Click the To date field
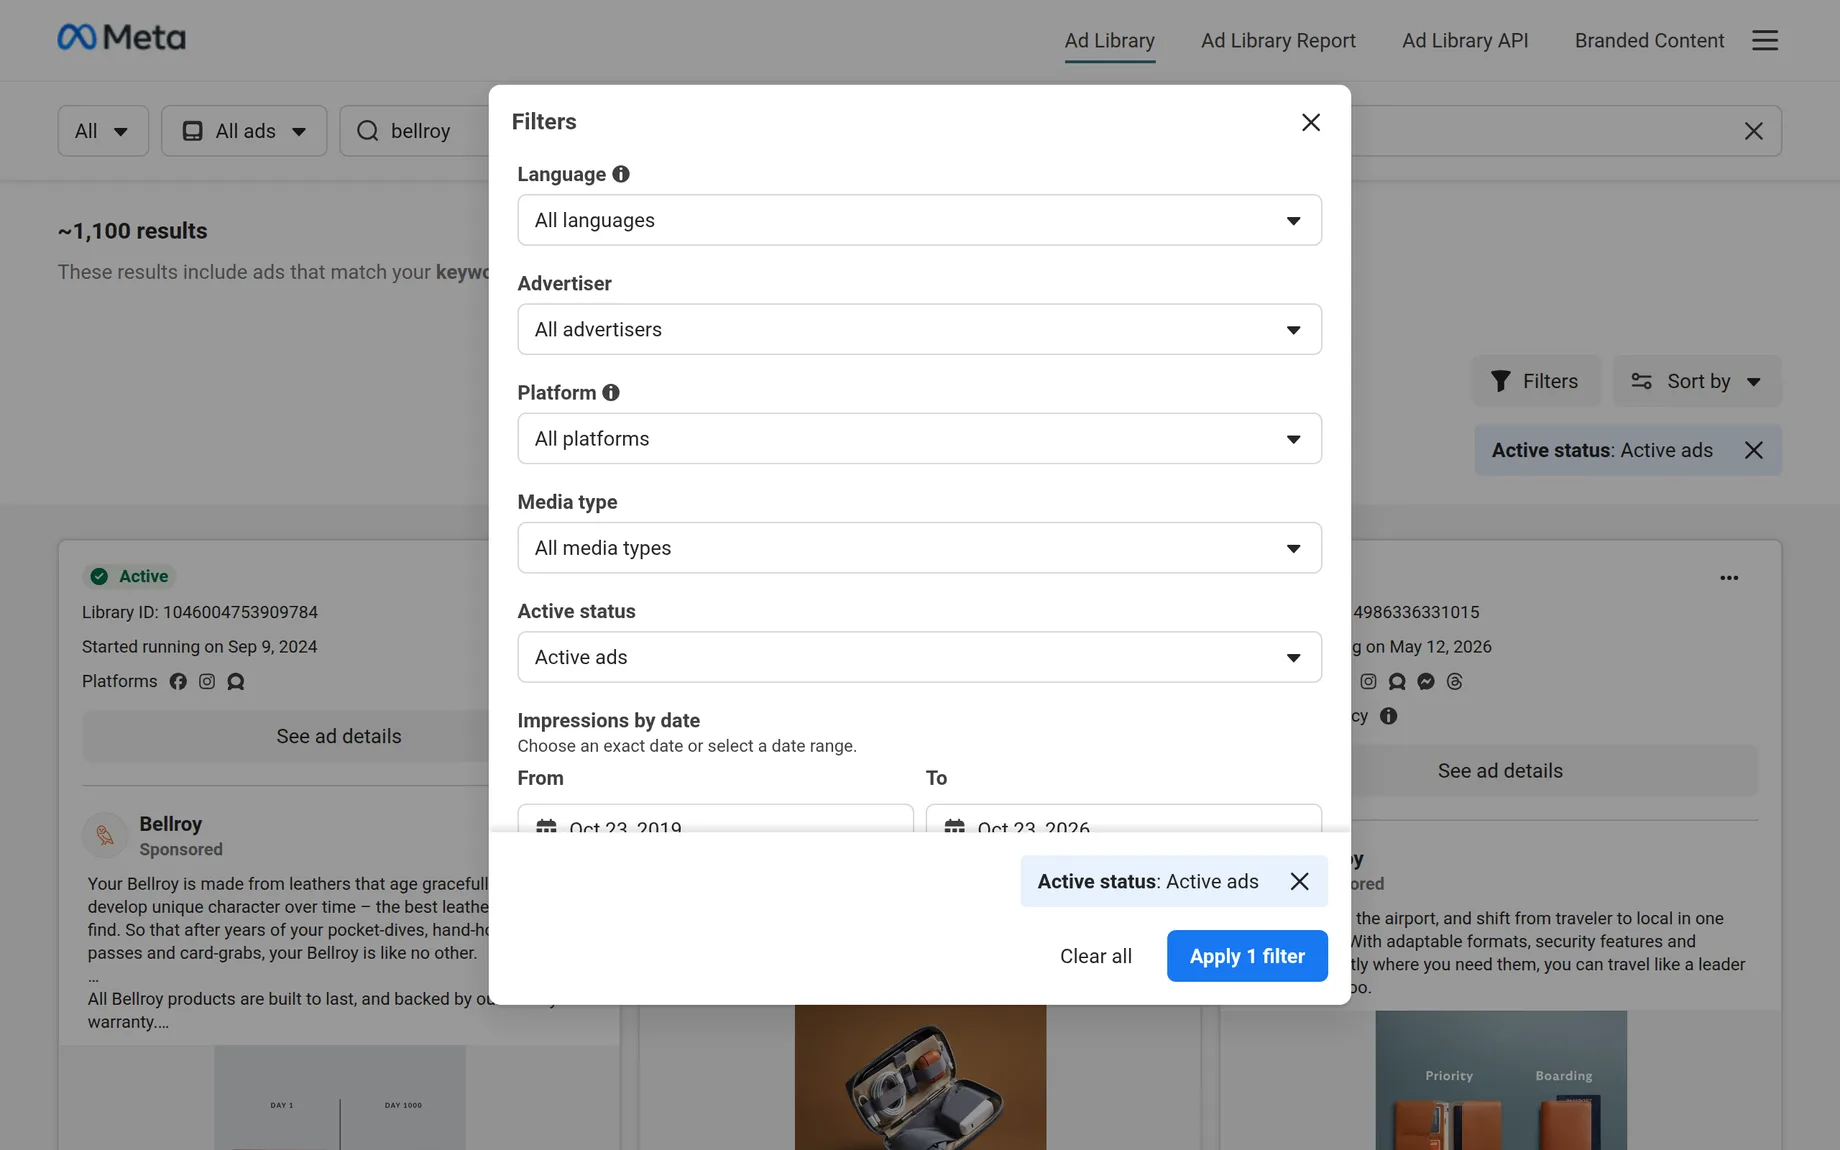1840x1150 pixels. pyautogui.click(x=1123, y=818)
